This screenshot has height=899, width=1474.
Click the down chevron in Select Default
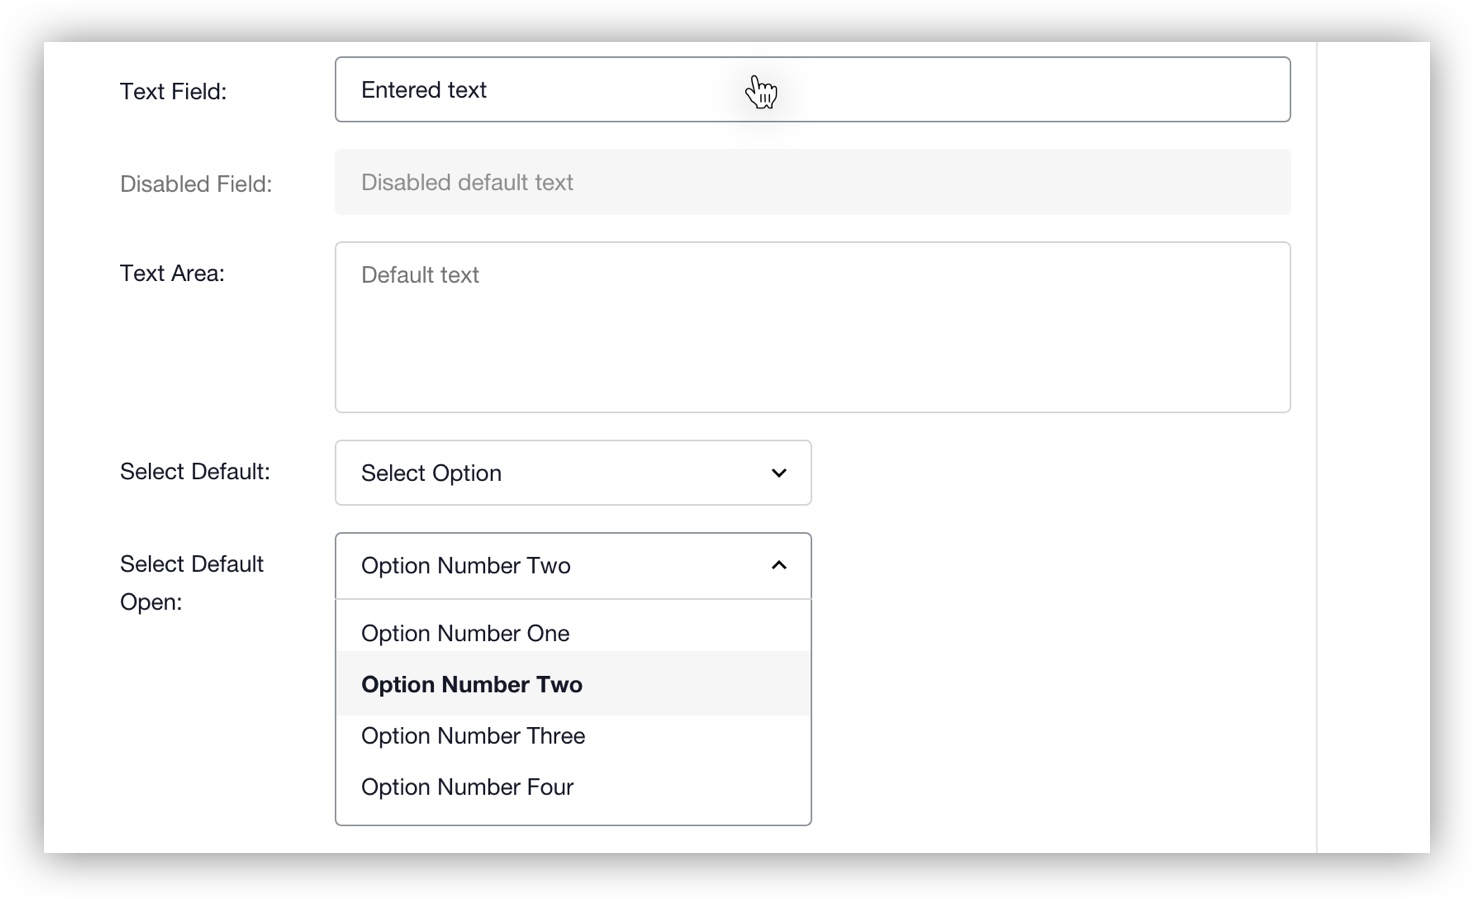pos(779,473)
